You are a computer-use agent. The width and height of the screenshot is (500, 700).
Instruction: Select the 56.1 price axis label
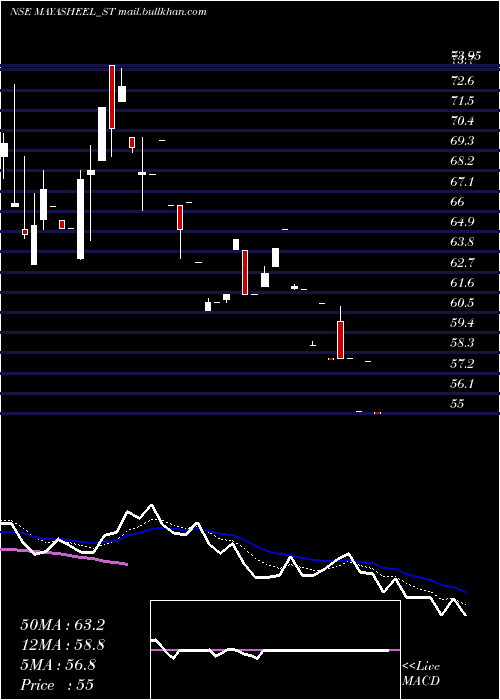(462, 384)
